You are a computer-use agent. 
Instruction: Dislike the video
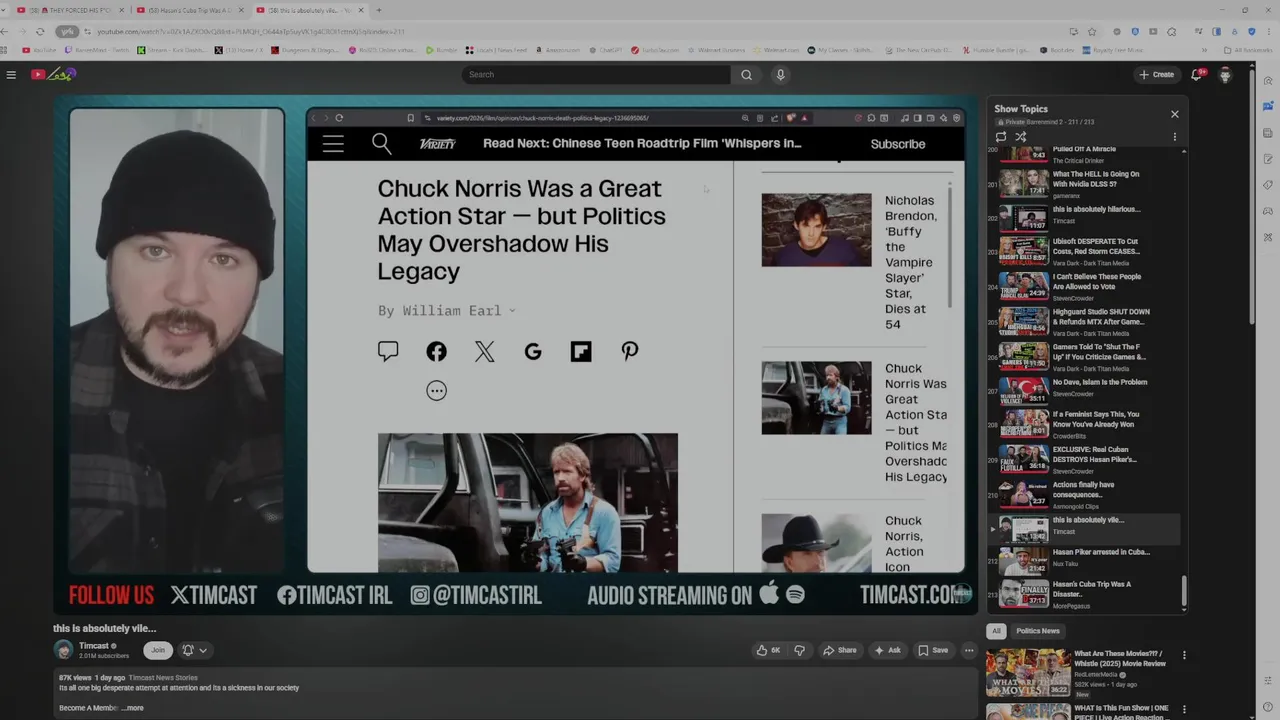pyautogui.click(x=799, y=650)
